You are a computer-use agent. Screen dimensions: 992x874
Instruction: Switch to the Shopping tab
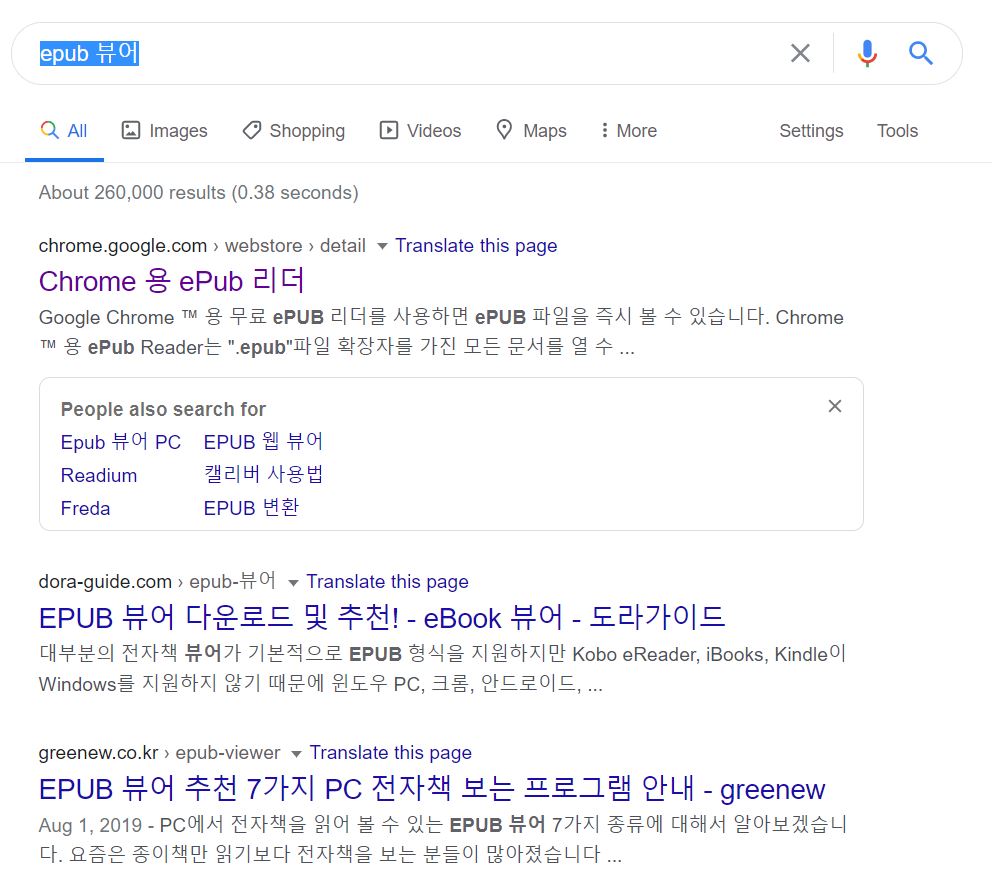point(294,131)
